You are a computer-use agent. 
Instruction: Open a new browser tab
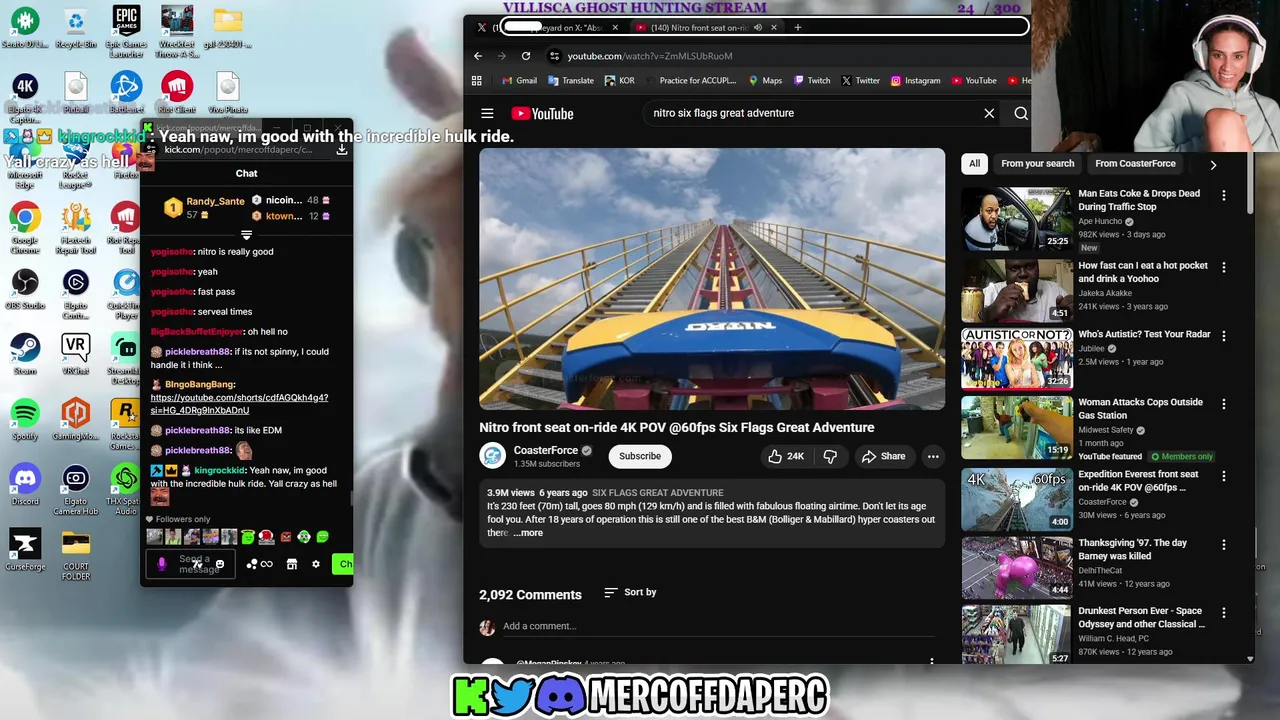[x=797, y=27]
